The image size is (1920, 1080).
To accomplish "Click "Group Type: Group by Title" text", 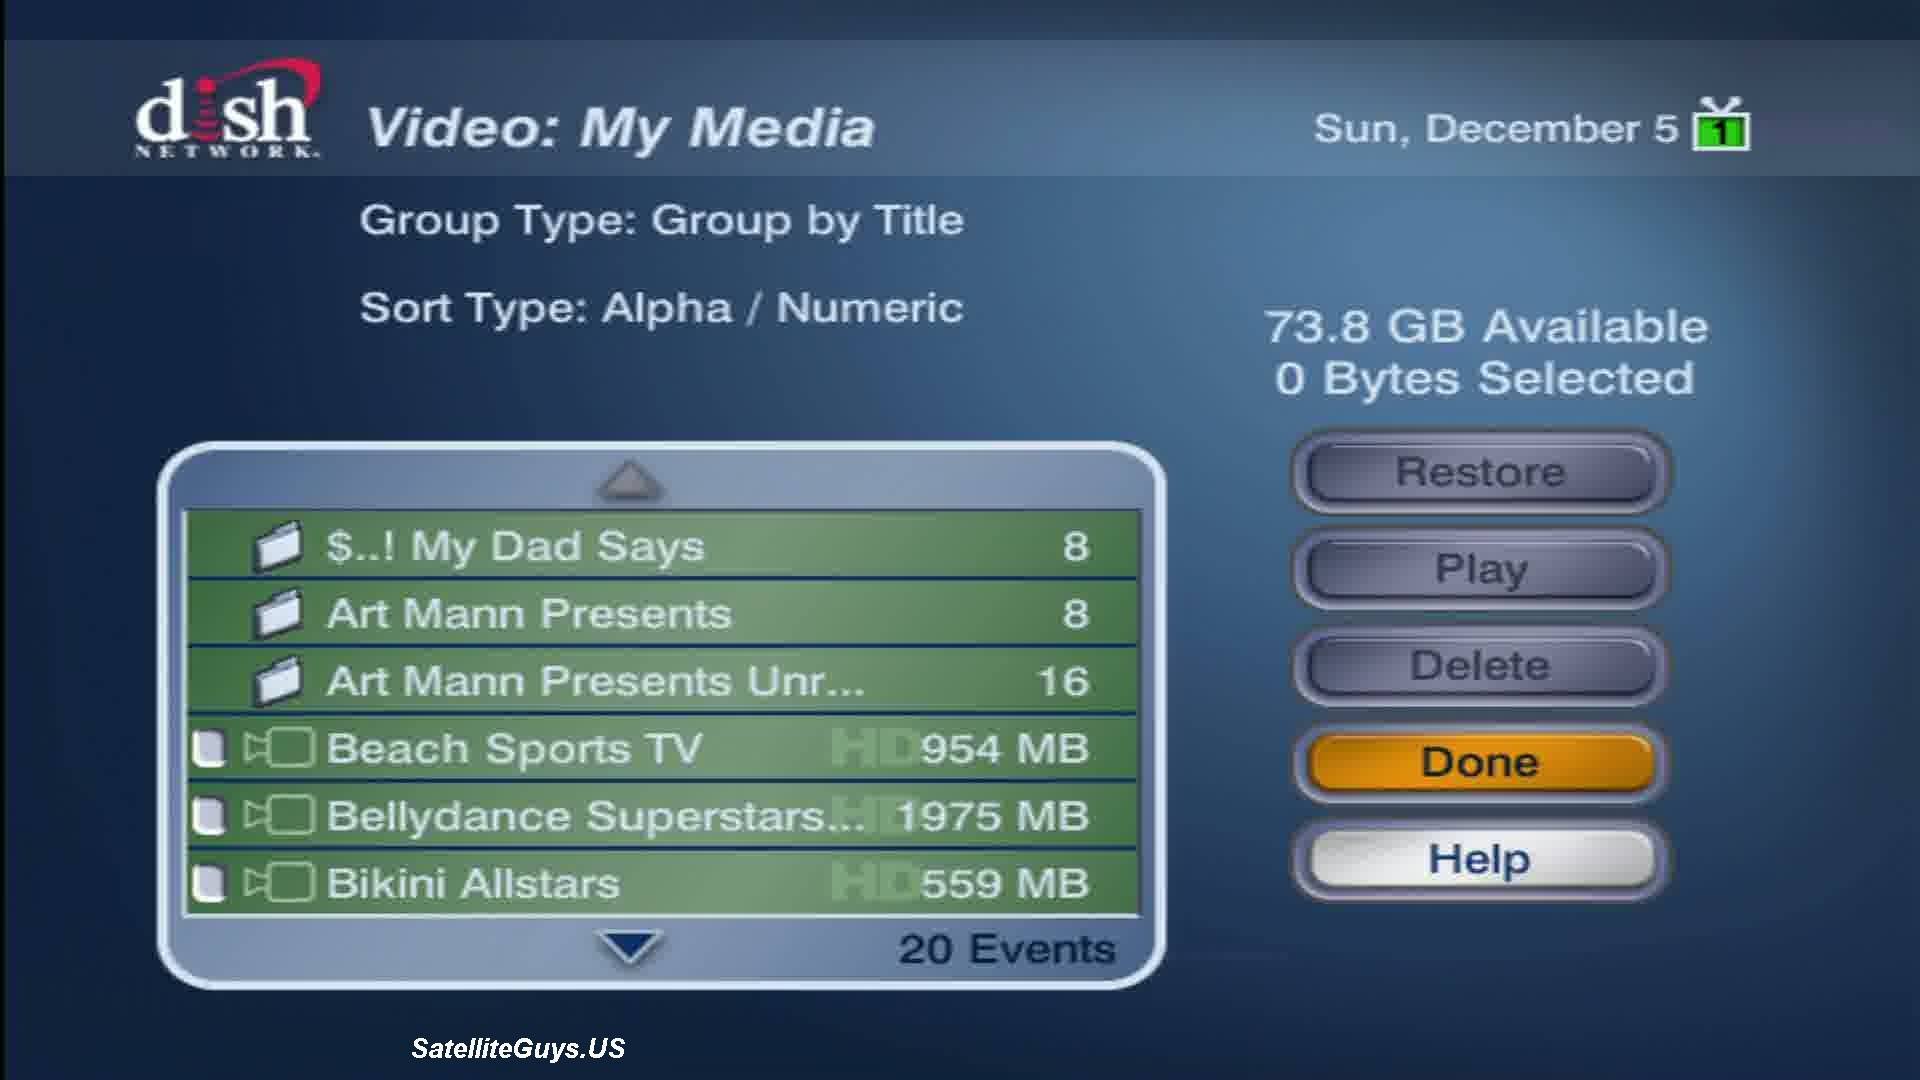I will (661, 221).
